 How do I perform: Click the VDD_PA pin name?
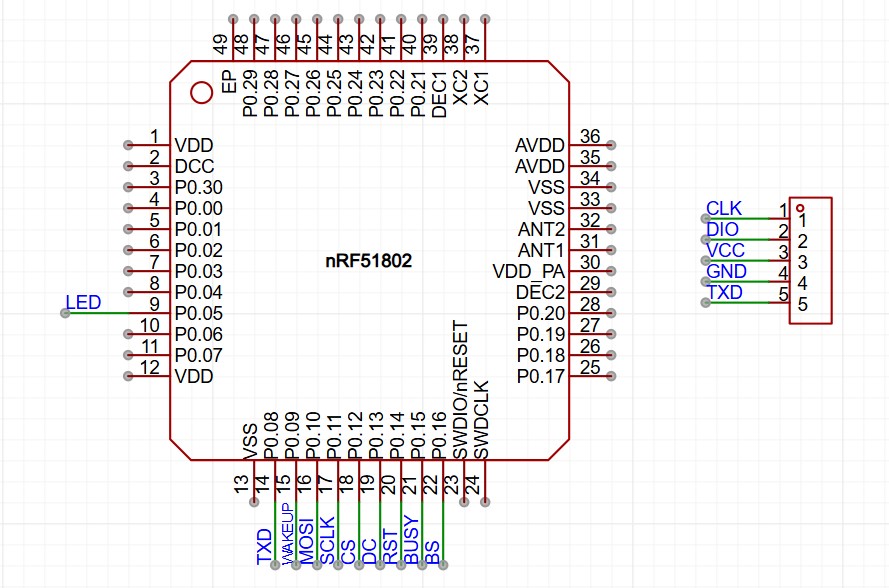point(528,271)
